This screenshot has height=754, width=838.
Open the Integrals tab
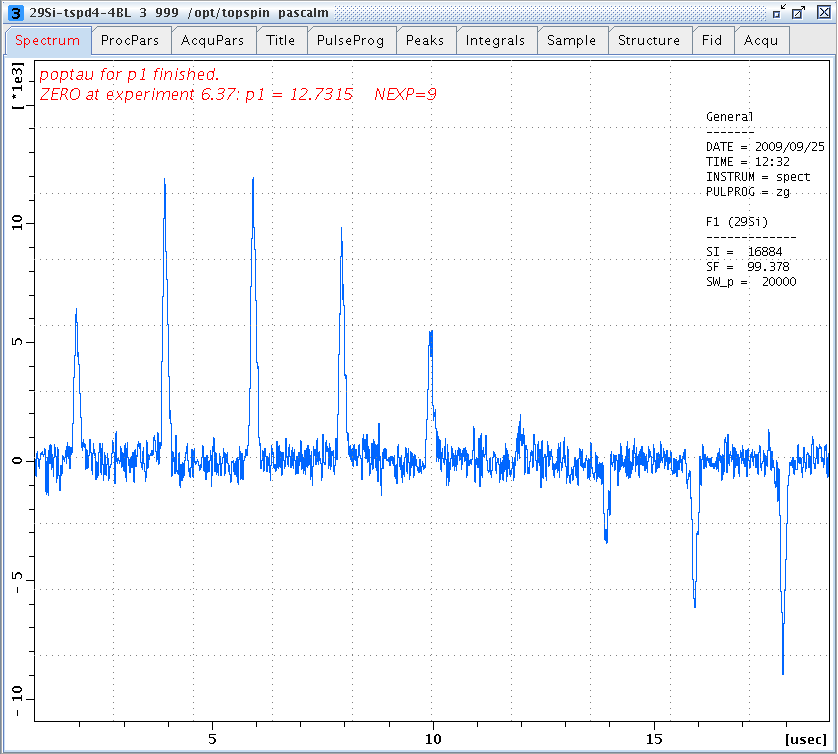pos(496,41)
